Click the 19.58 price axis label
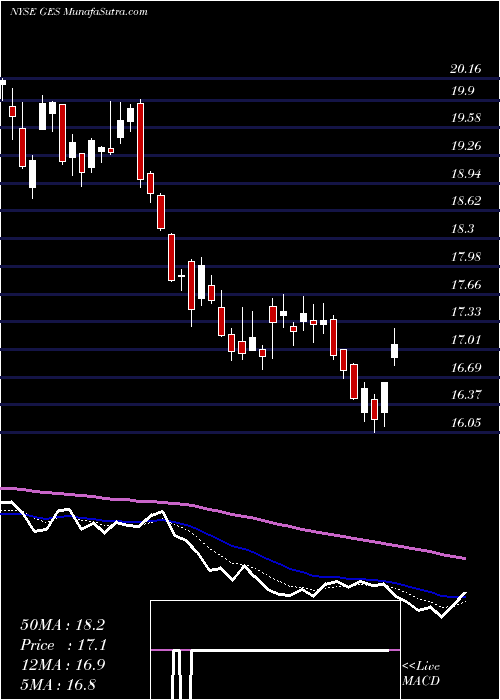This screenshot has width=500, height=700. (x=466, y=118)
